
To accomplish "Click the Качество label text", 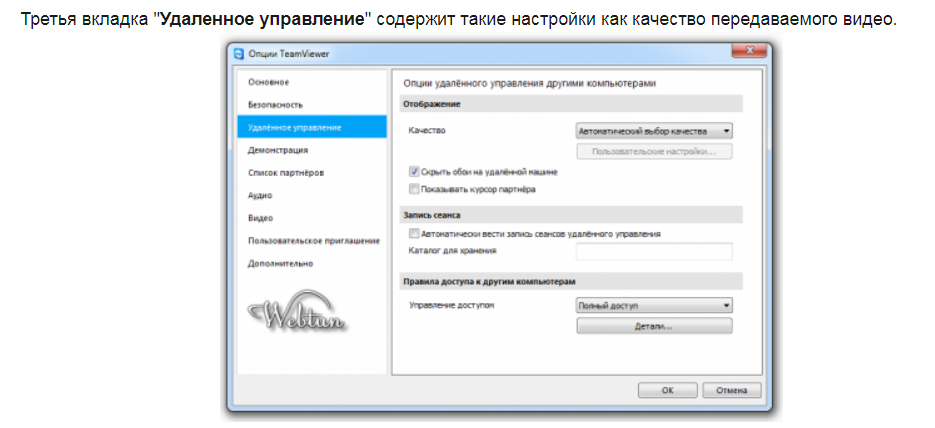I will (427, 131).
